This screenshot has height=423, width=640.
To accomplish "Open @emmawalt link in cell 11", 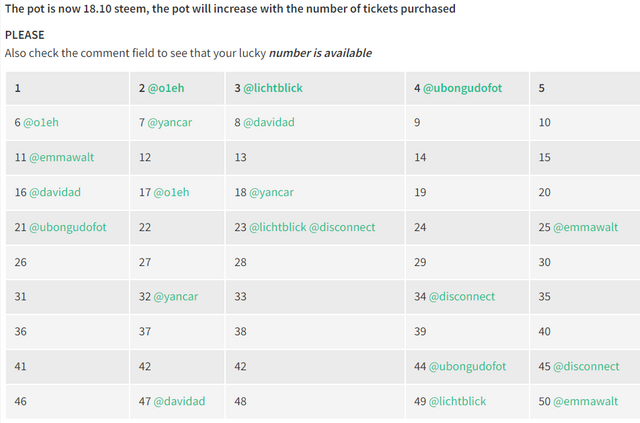I will (x=62, y=158).
